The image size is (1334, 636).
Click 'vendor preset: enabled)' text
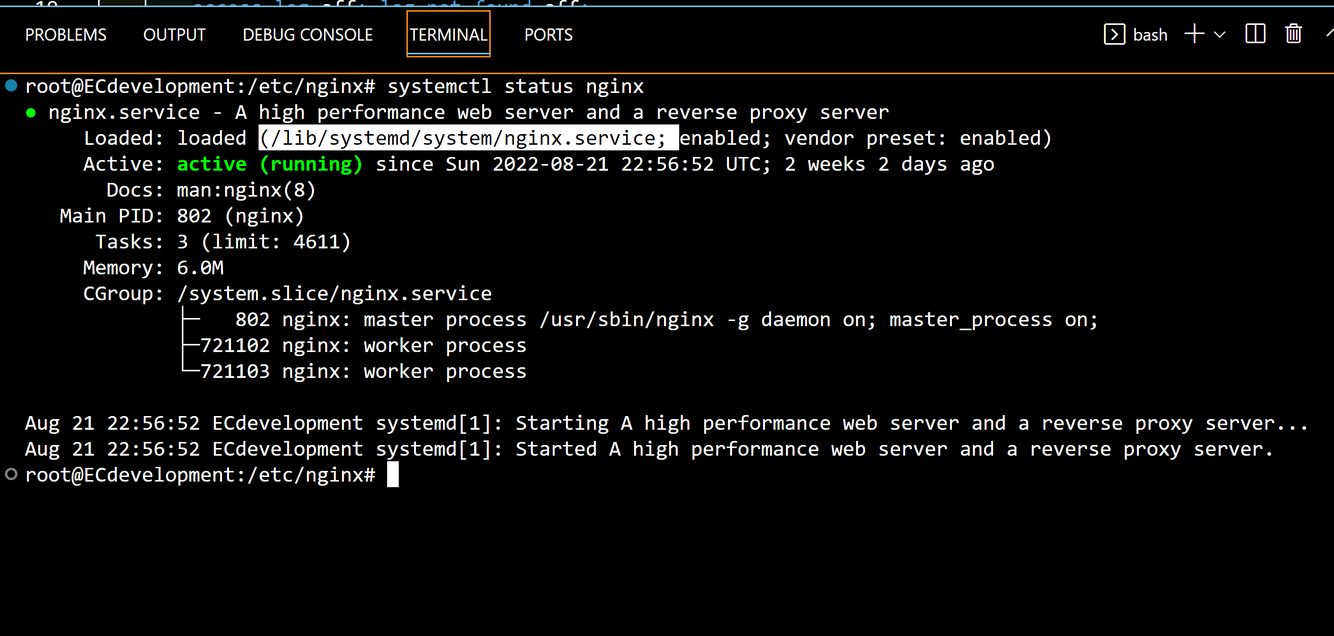click(918, 138)
